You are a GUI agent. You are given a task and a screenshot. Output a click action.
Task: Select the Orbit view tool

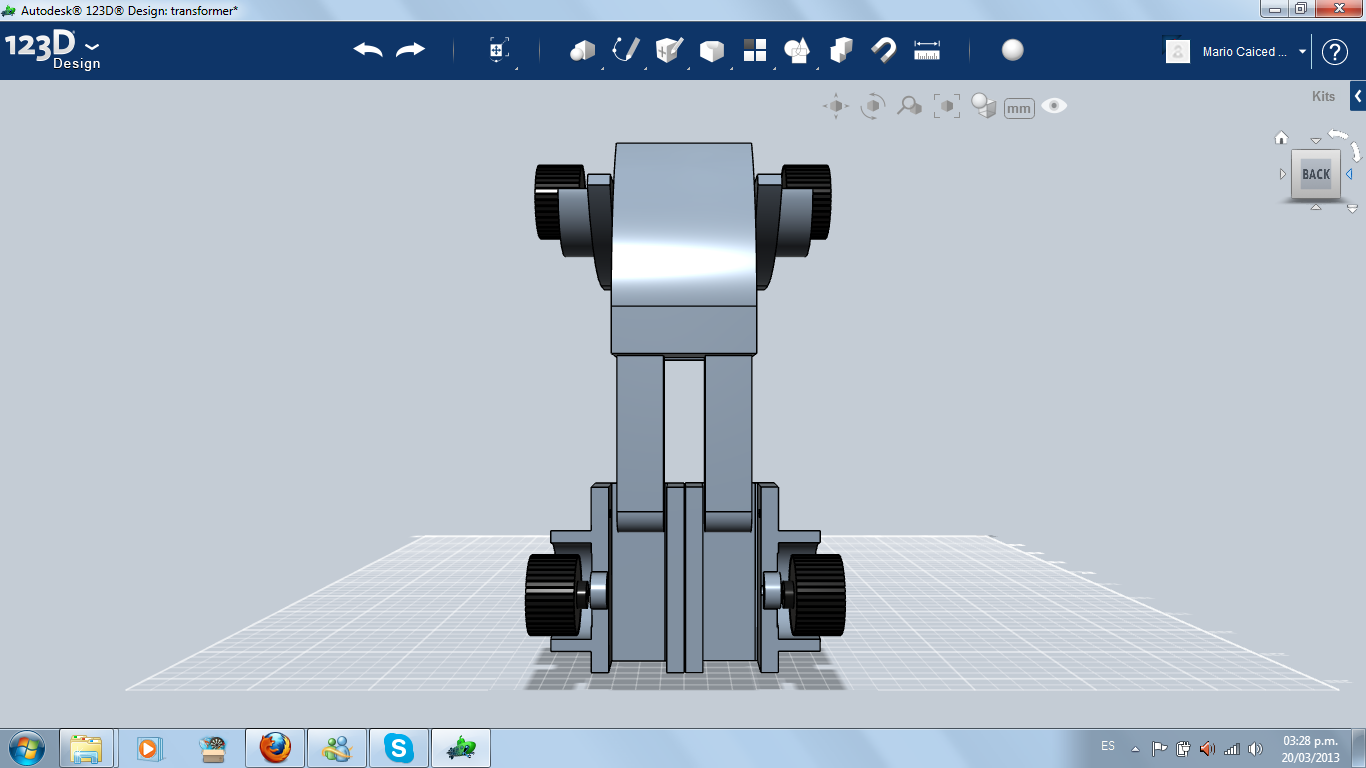tap(873, 106)
